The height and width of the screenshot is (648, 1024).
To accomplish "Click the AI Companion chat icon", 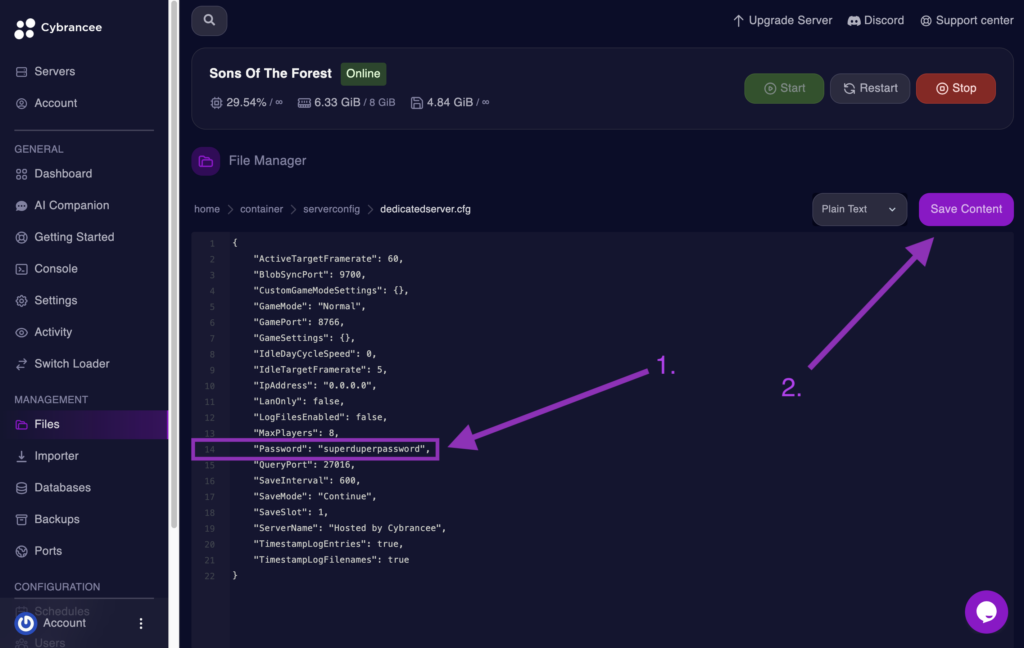I will pos(22,206).
